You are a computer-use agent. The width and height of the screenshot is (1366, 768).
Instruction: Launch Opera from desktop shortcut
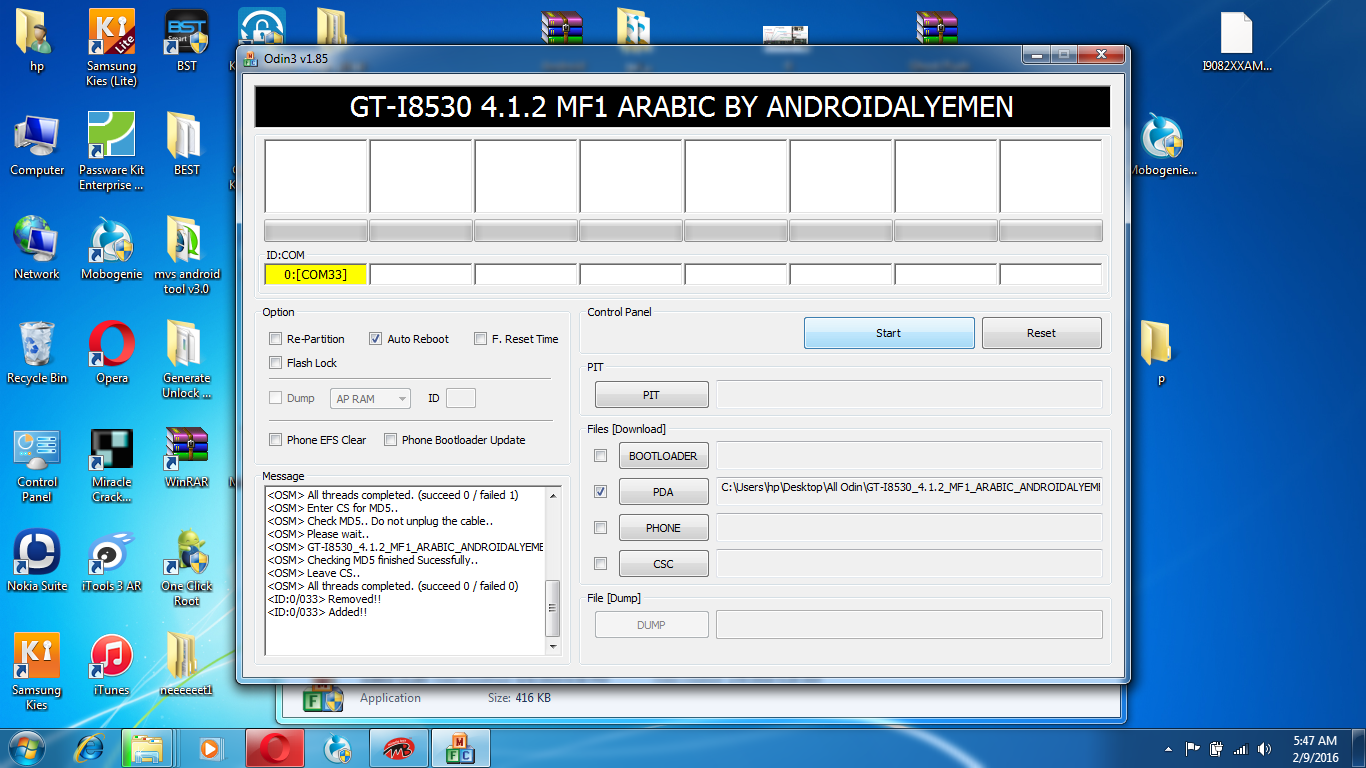111,352
